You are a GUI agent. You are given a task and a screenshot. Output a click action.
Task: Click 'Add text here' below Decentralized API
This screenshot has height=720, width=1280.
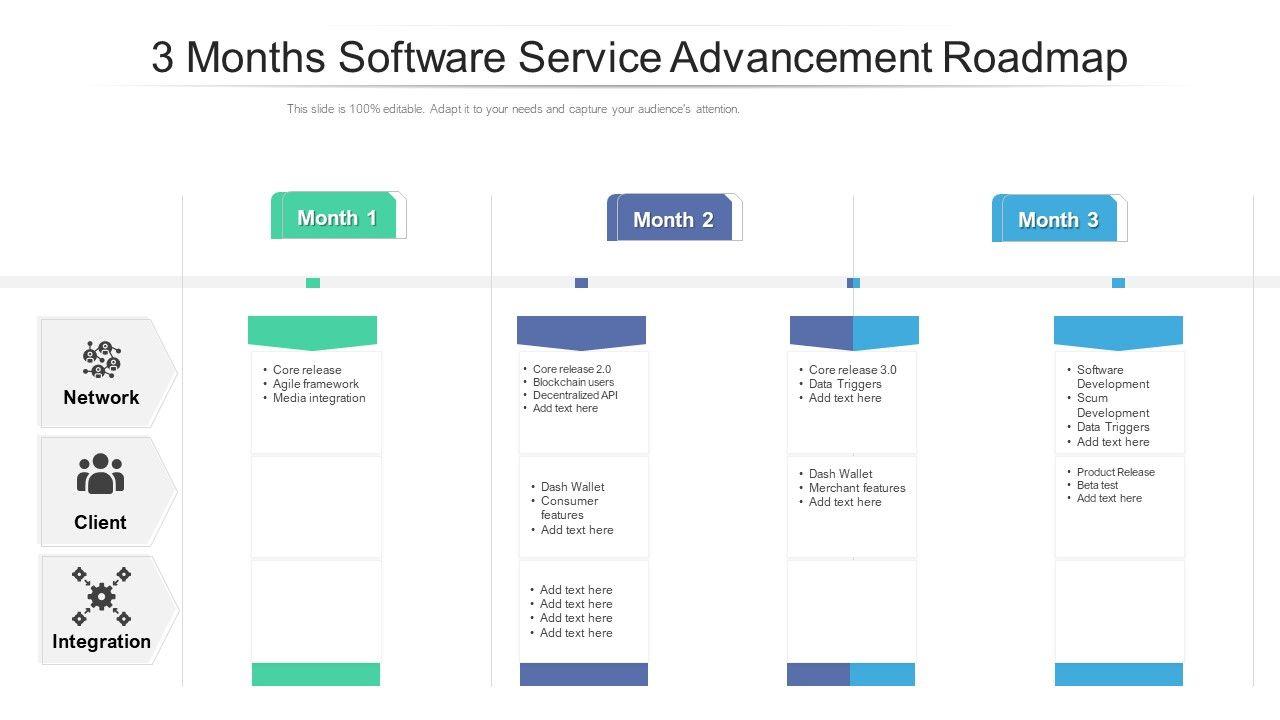click(566, 408)
